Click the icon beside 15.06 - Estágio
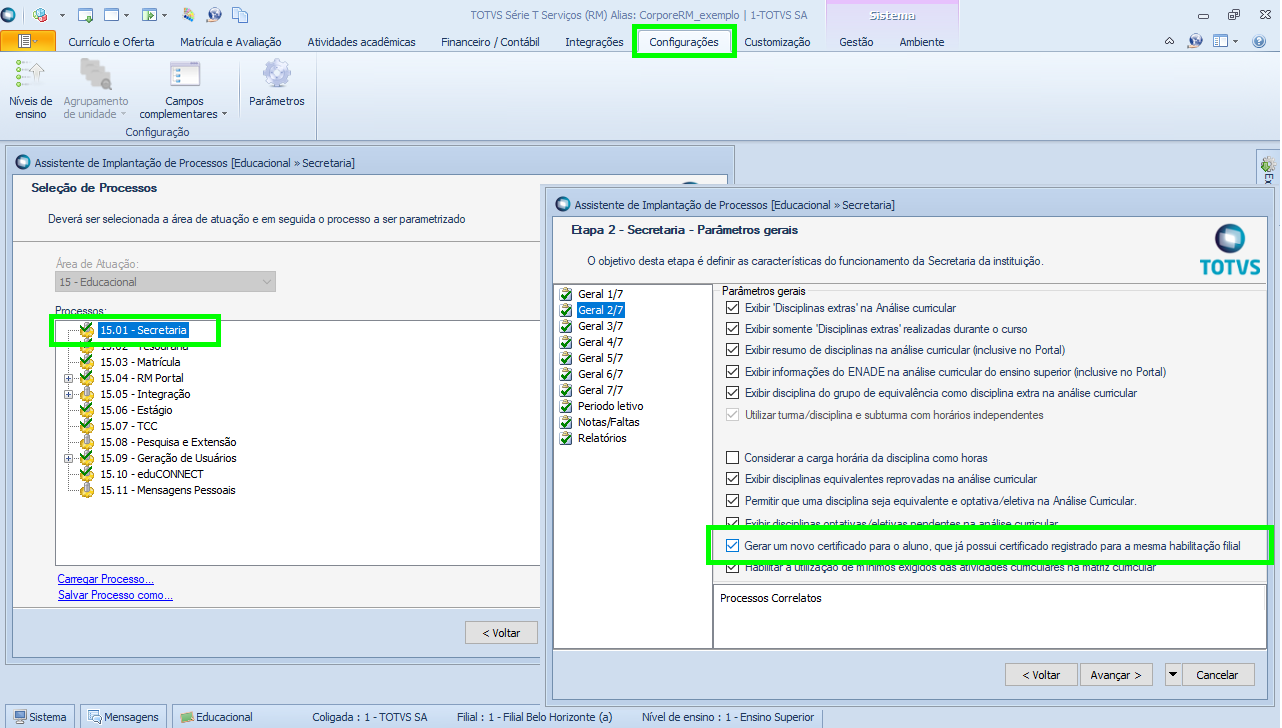Viewport: 1282px width, 728px height. 87,410
